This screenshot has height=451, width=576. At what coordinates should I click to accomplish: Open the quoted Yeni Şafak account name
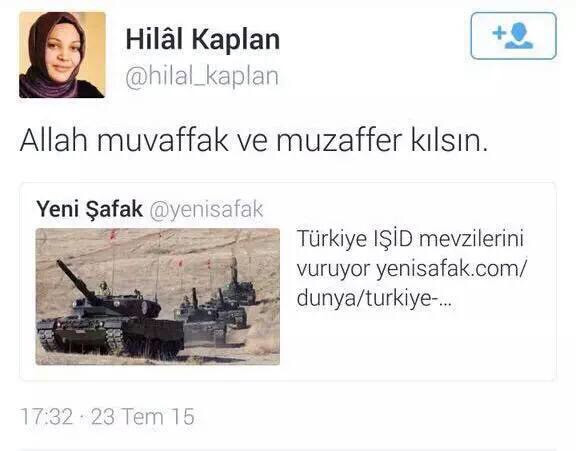coord(89,209)
